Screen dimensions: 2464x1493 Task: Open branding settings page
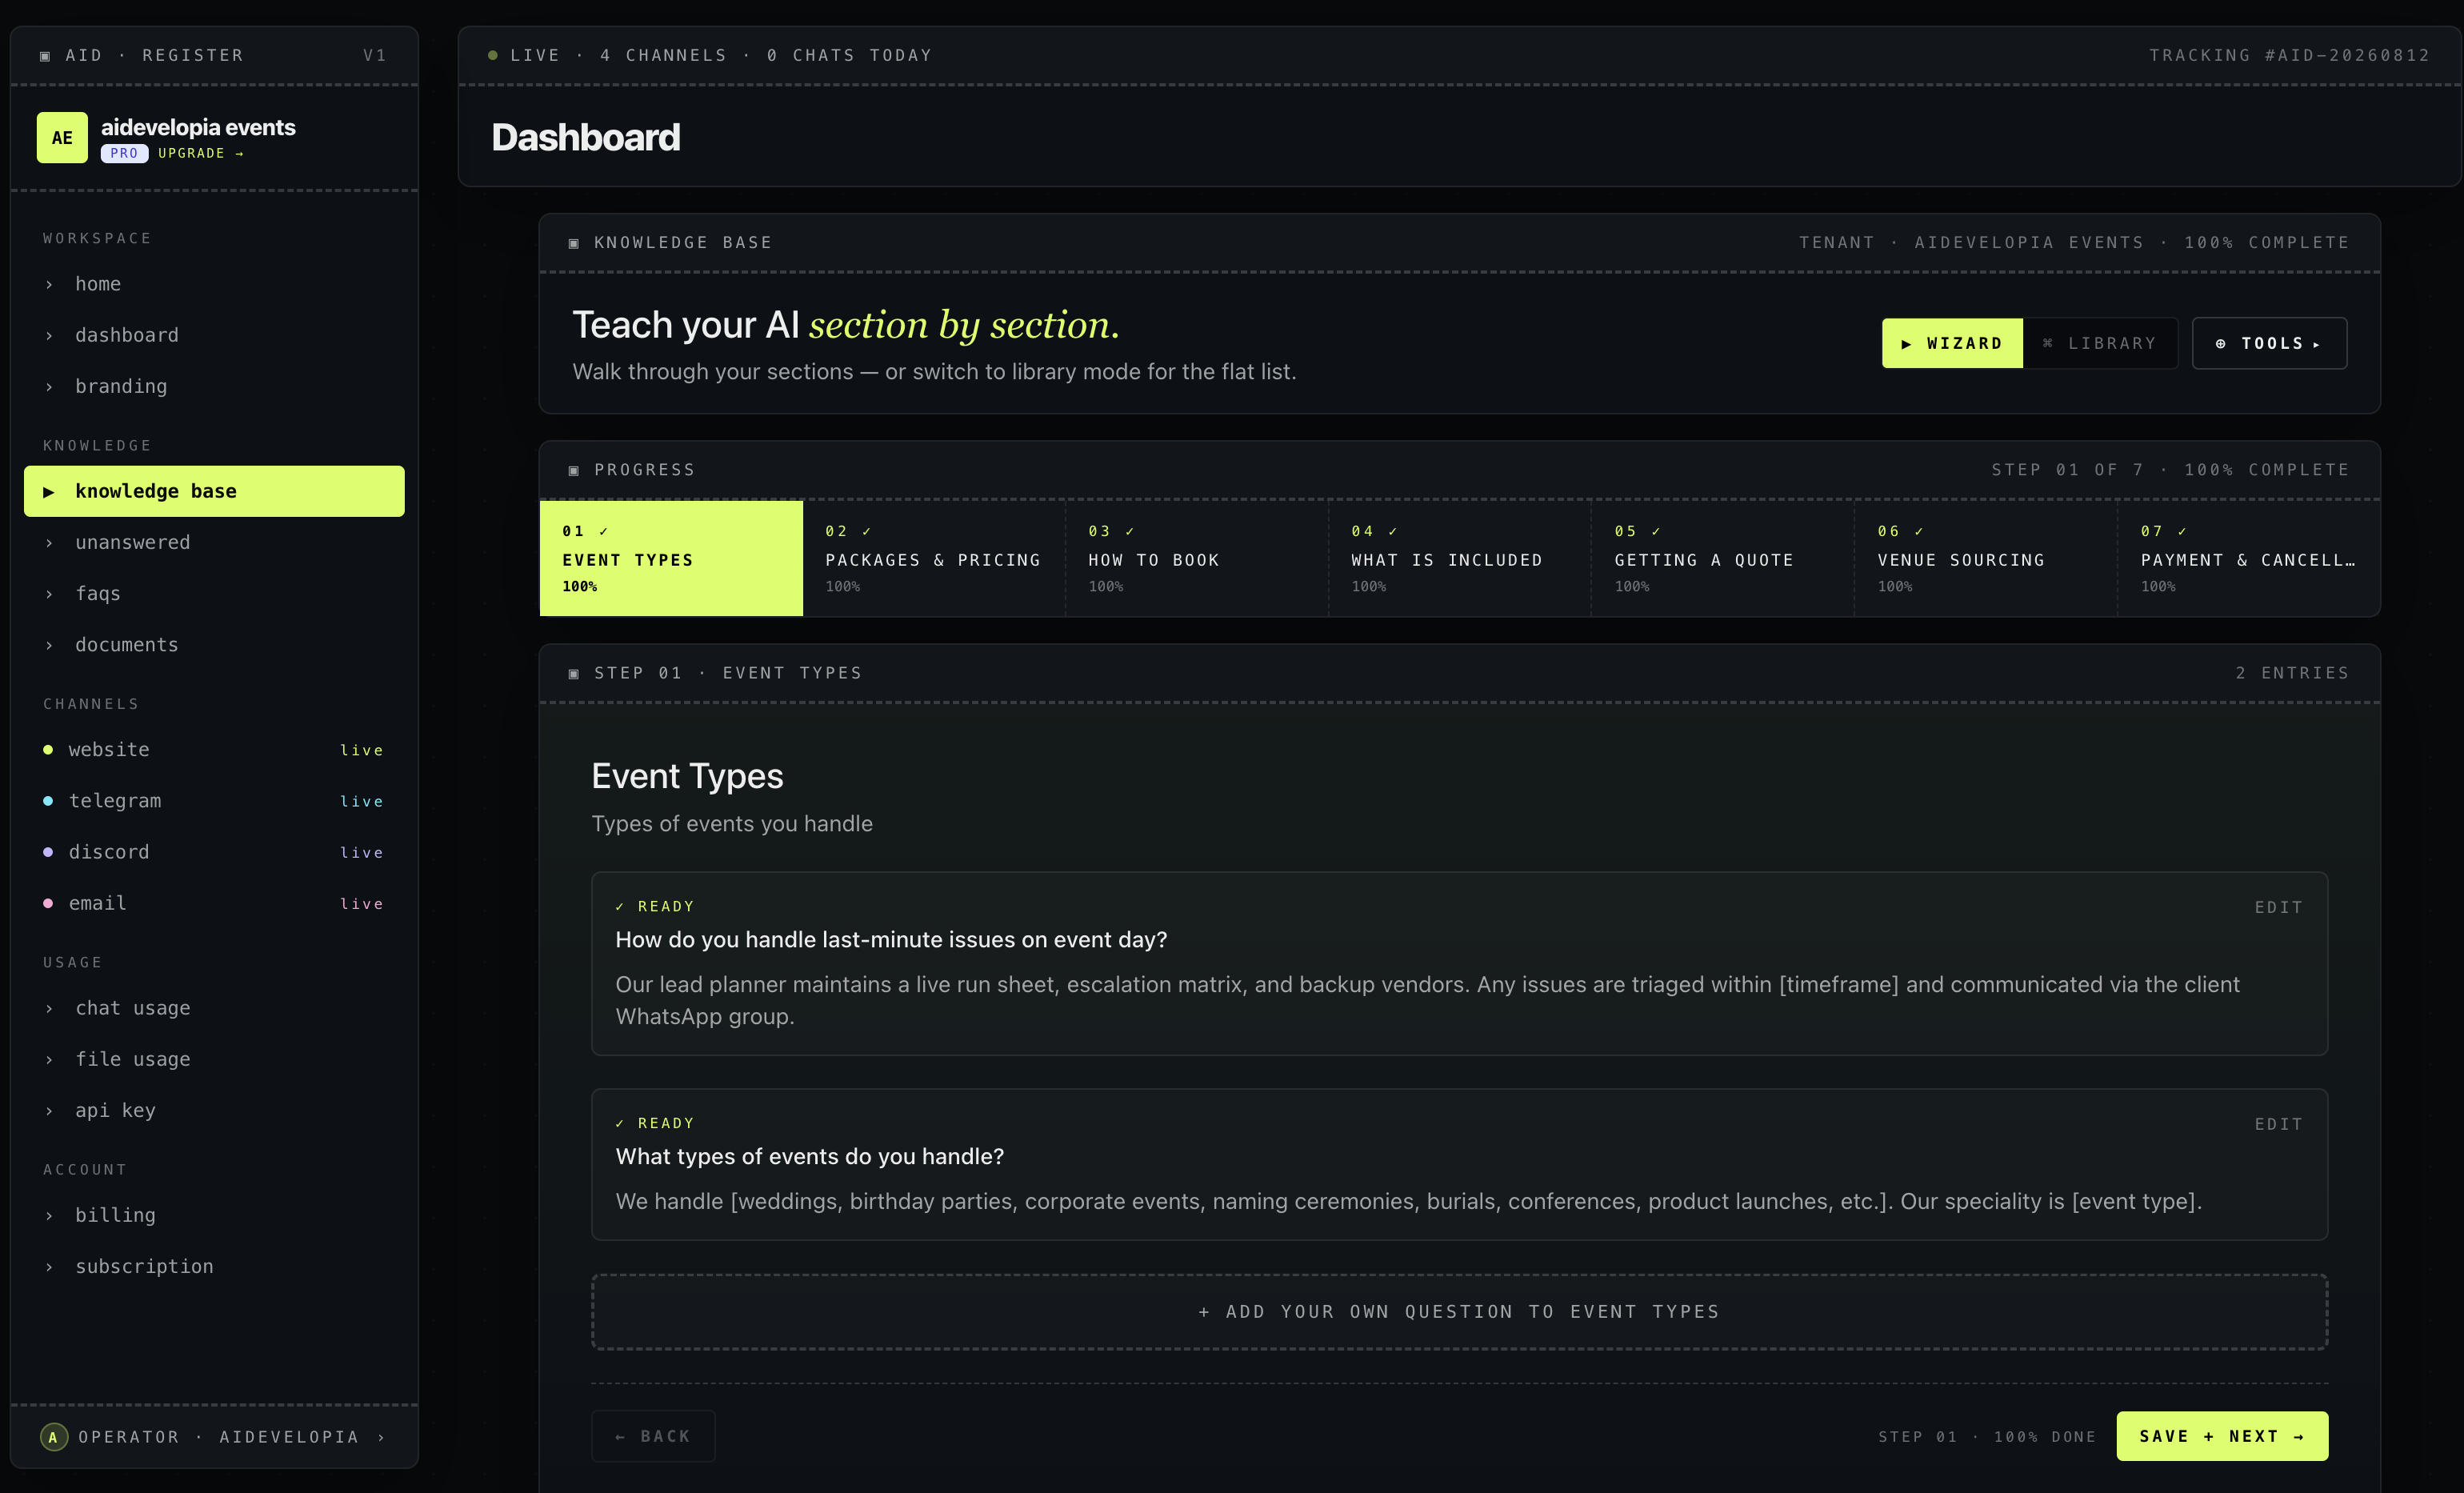[x=214, y=386]
